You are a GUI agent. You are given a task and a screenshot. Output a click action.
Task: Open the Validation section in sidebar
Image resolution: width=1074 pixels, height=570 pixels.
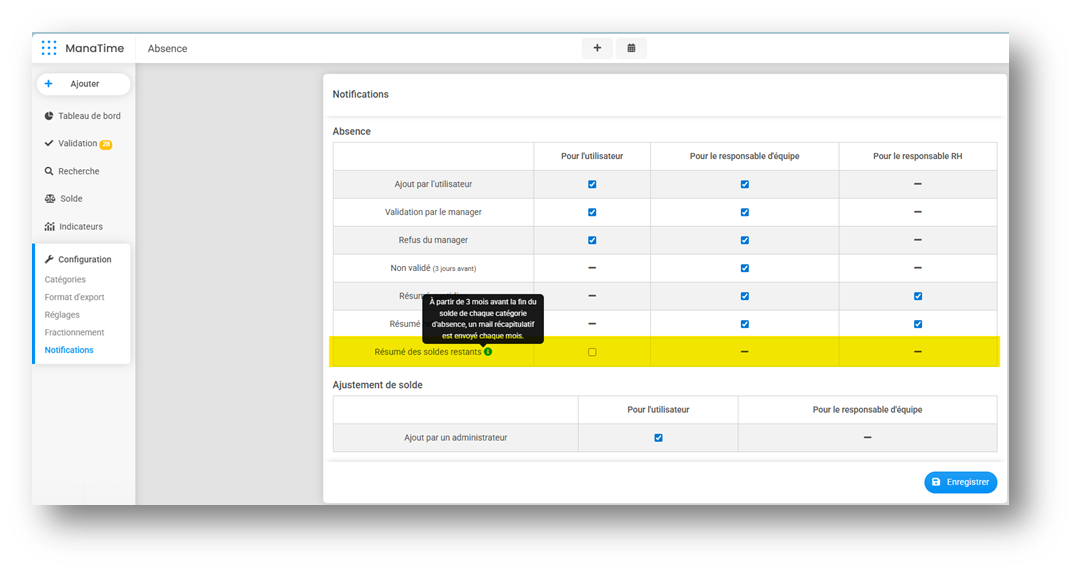point(78,144)
